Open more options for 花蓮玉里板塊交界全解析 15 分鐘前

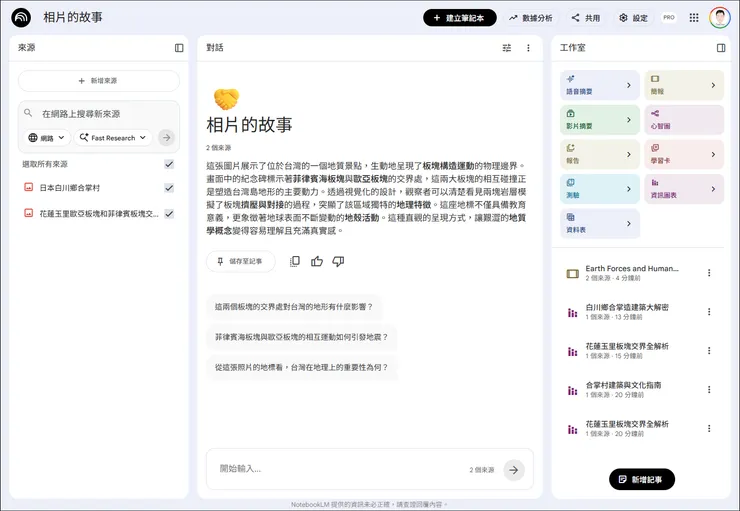(x=709, y=351)
